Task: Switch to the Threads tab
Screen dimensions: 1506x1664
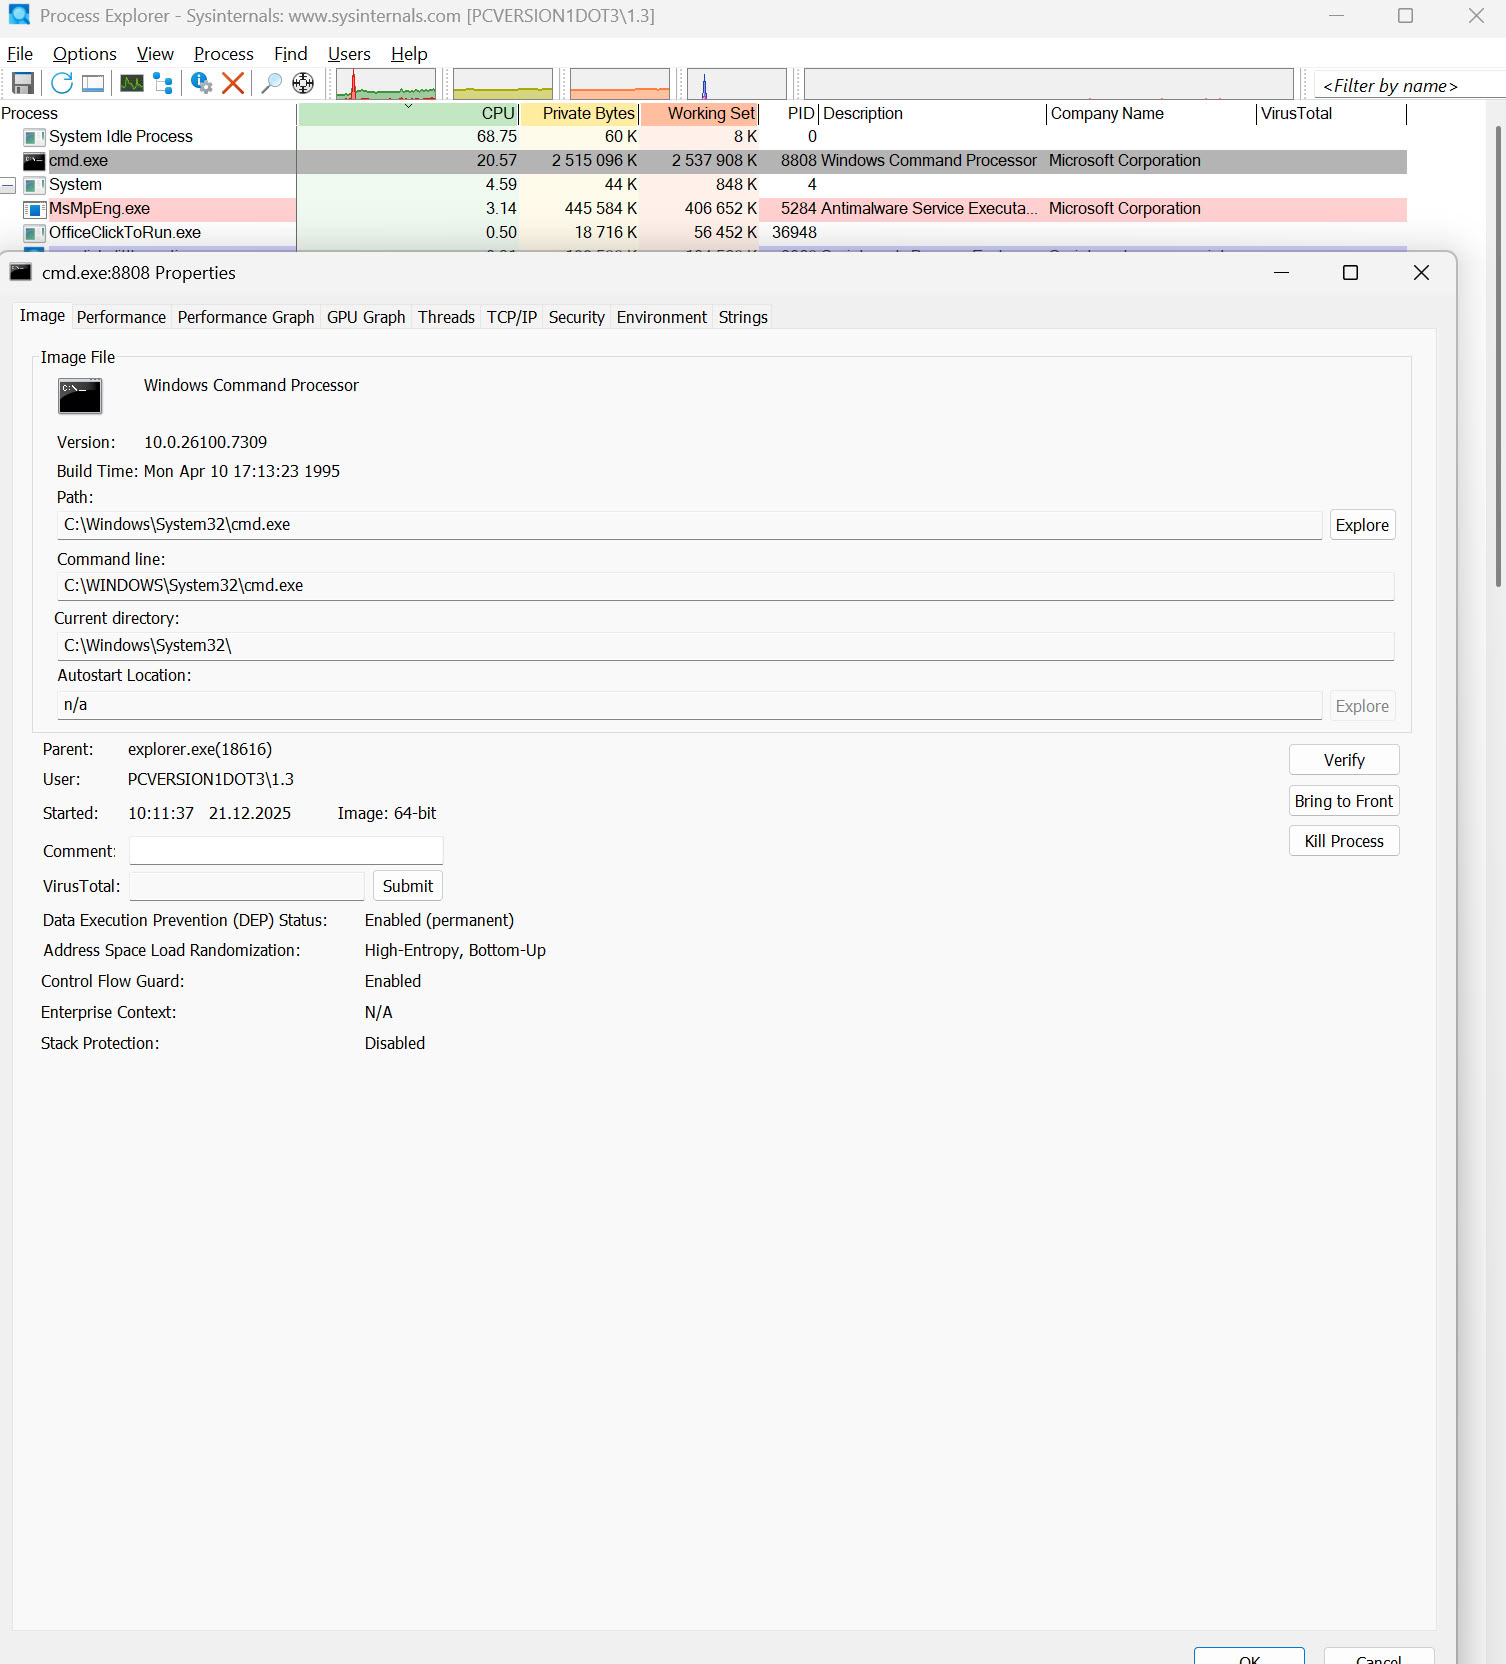Action: coord(446,317)
